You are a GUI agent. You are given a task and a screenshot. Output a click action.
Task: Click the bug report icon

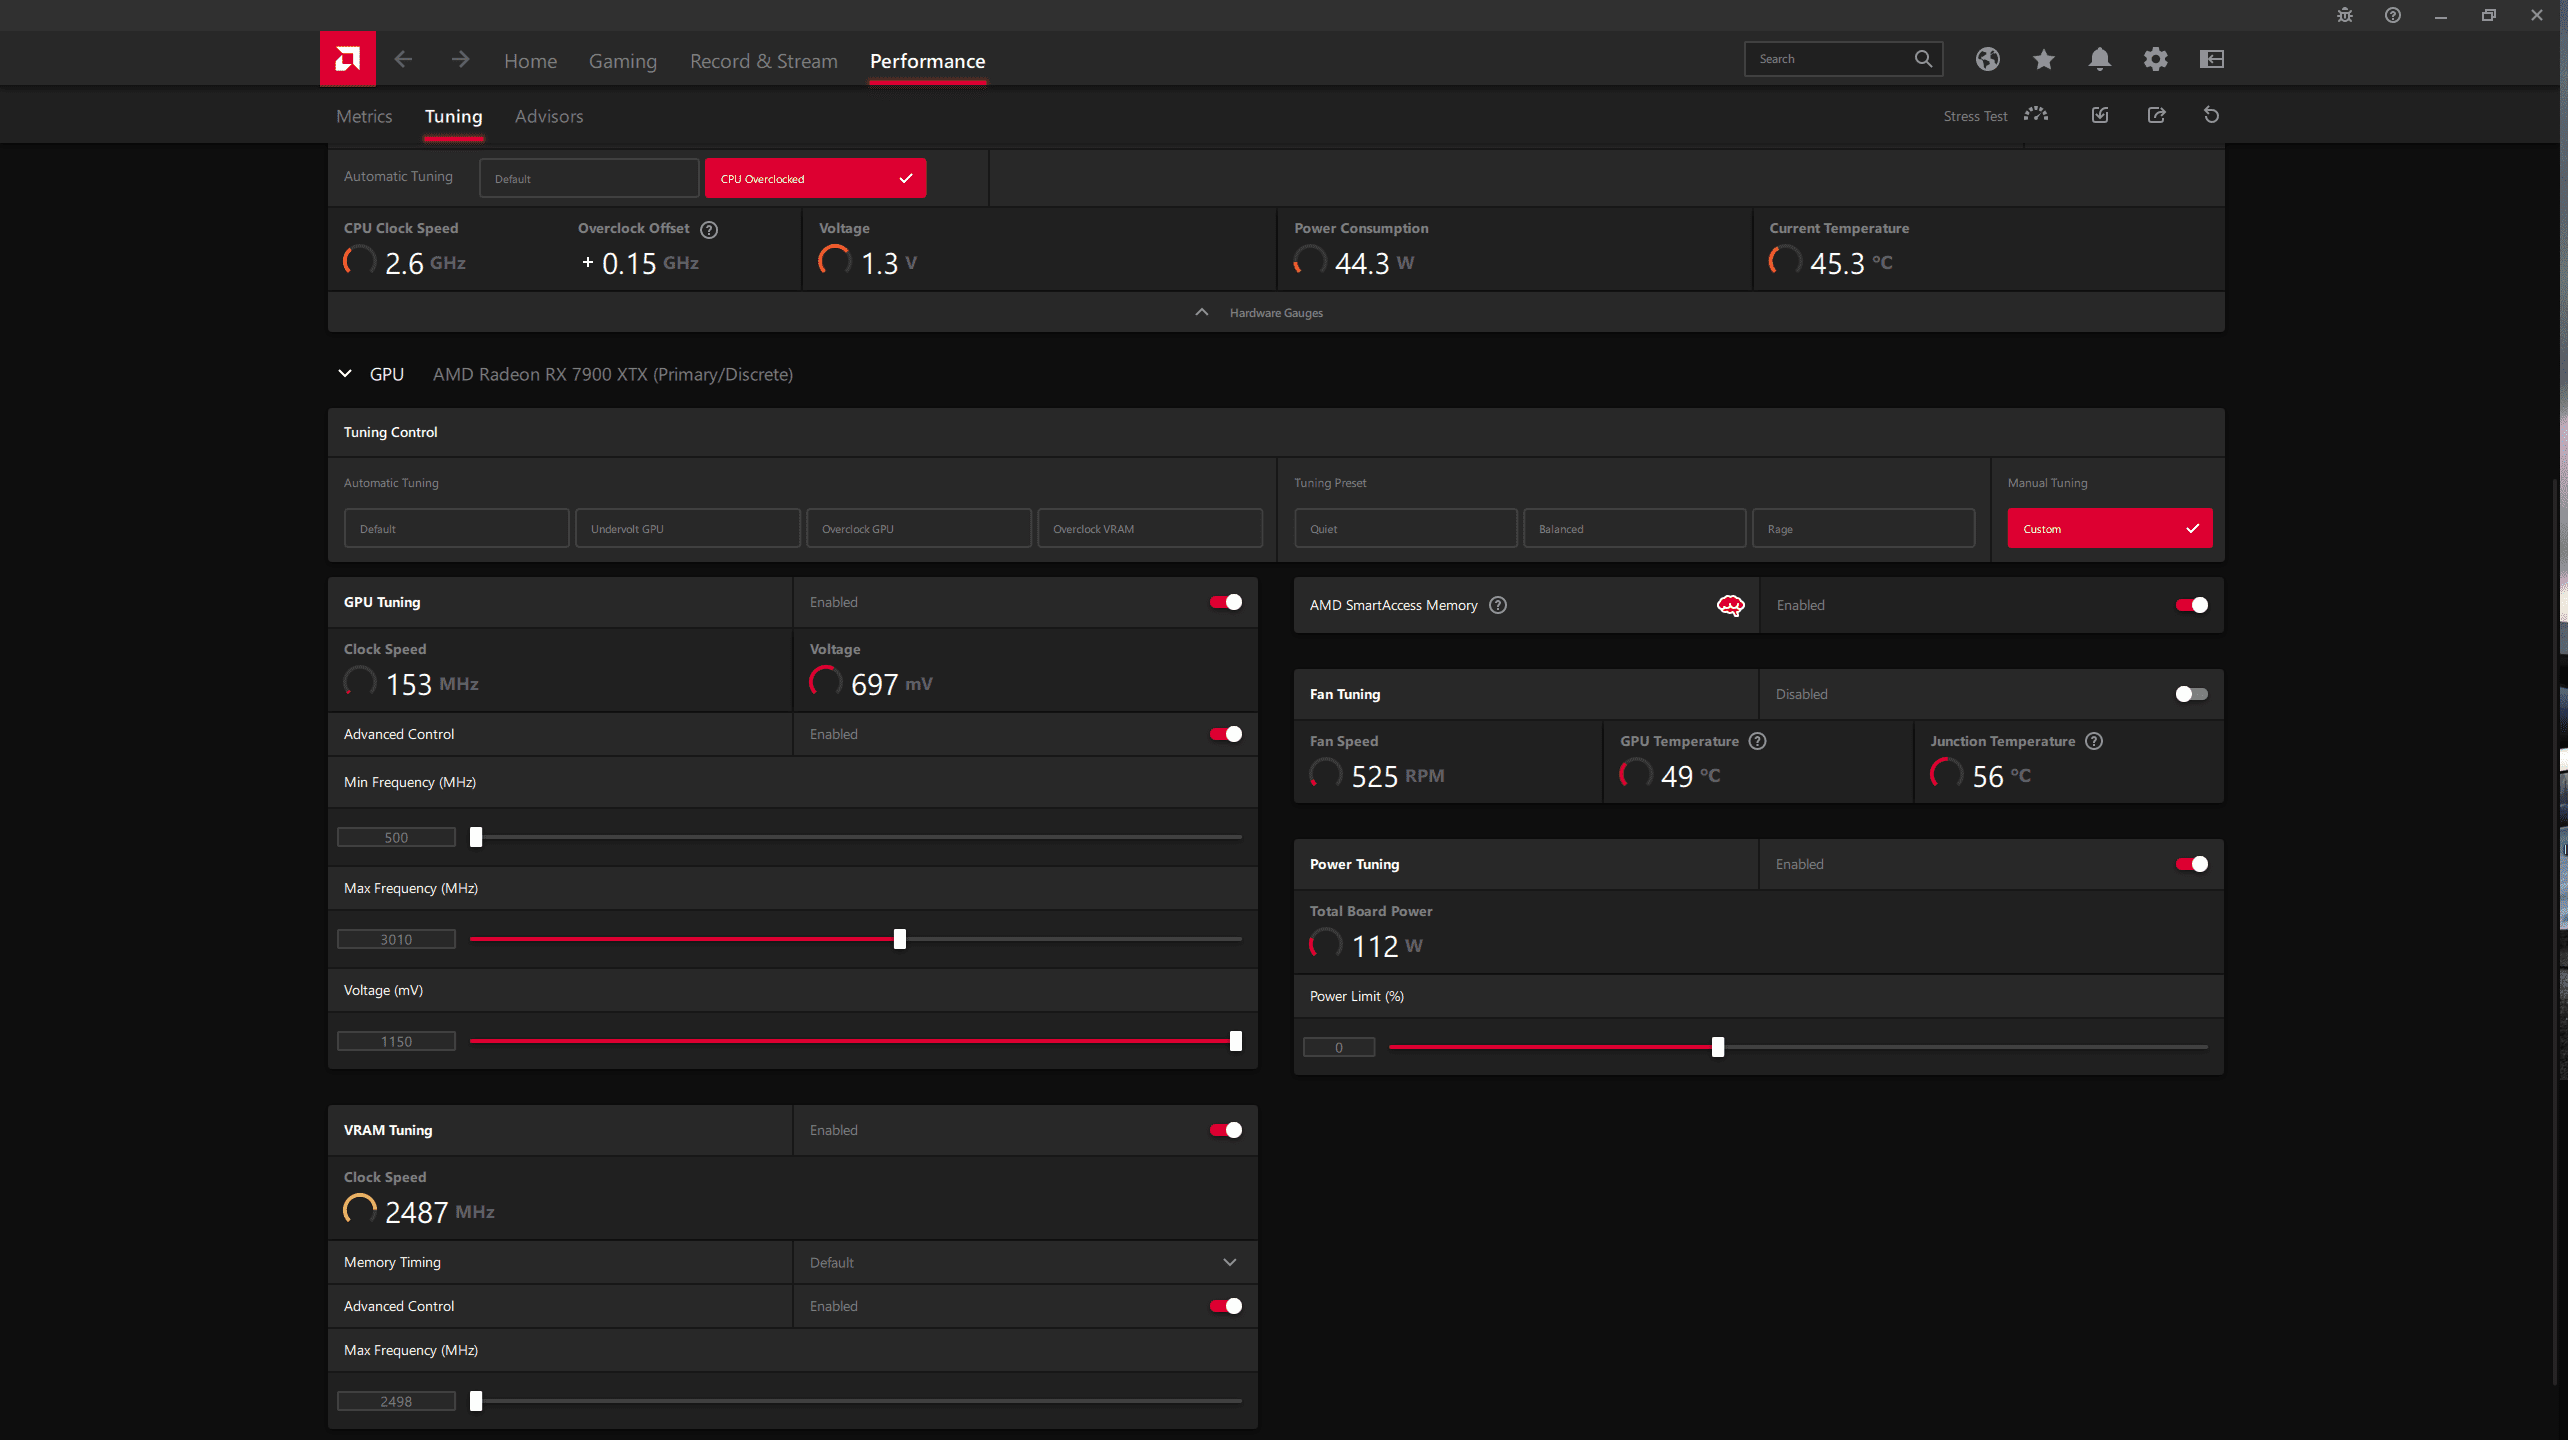[x=2344, y=15]
